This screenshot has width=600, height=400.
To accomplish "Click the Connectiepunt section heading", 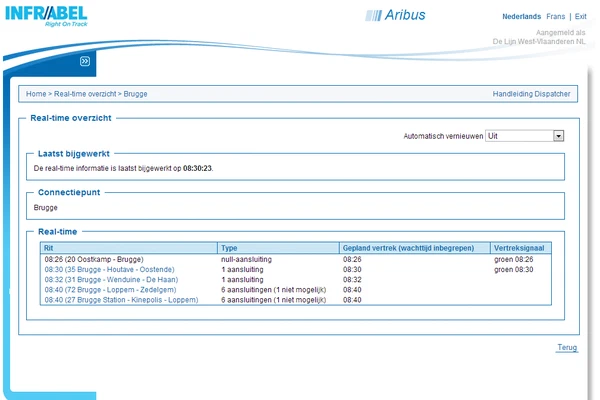I will pyautogui.click(x=69, y=192).
